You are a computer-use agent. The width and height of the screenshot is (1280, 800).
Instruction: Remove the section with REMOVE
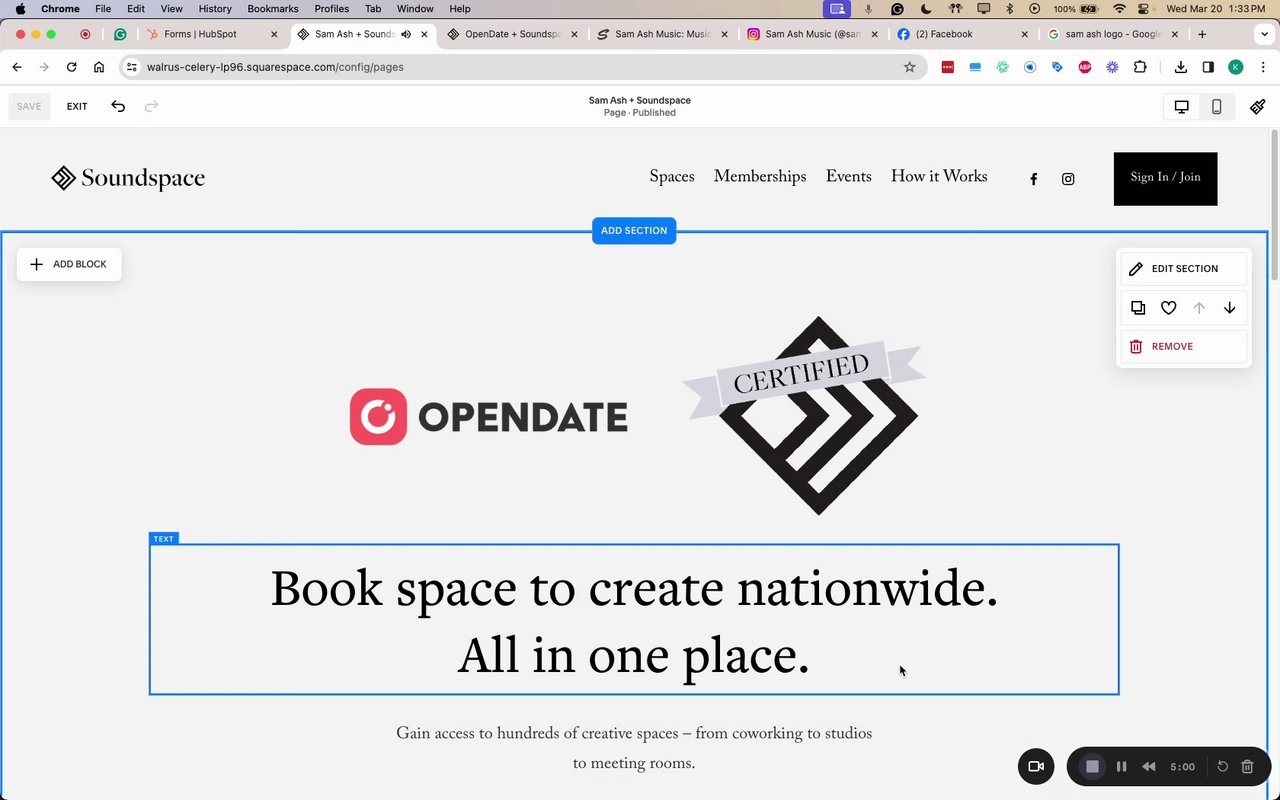[1183, 346]
